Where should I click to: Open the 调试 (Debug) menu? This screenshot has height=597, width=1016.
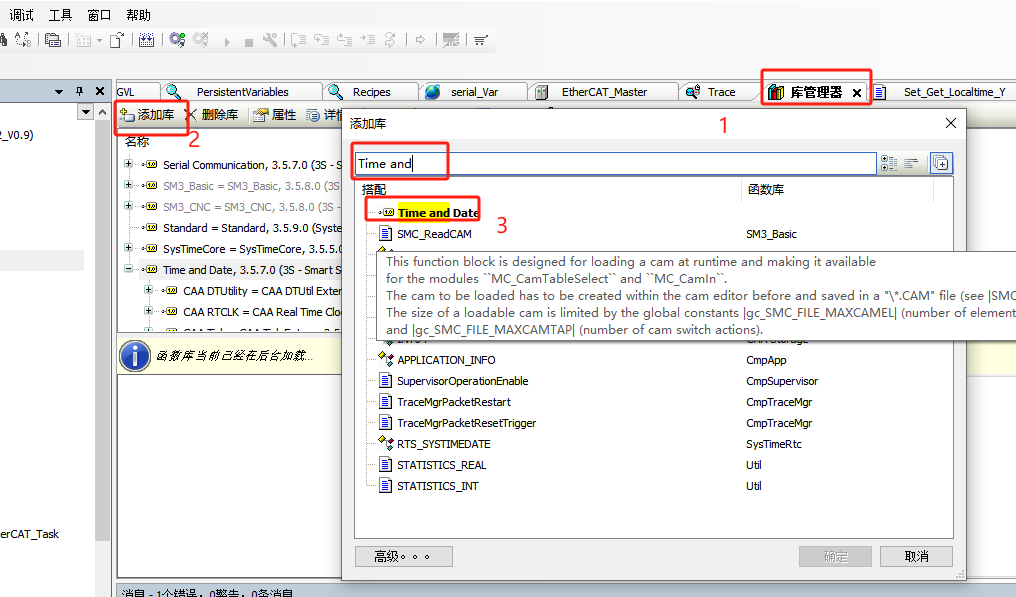point(21,15)
